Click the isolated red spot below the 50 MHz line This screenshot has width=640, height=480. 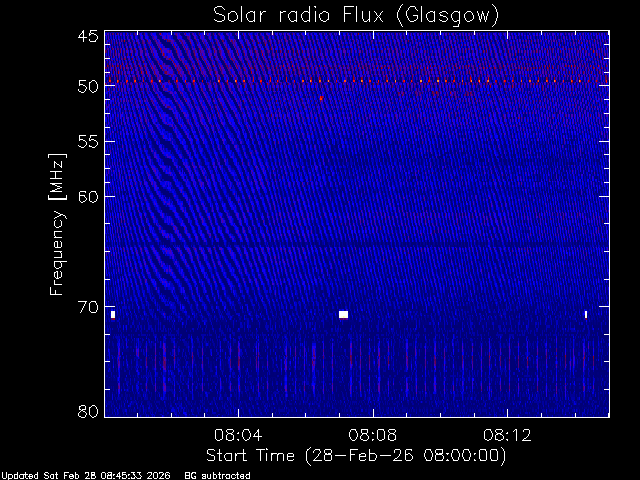click(321, 98)
